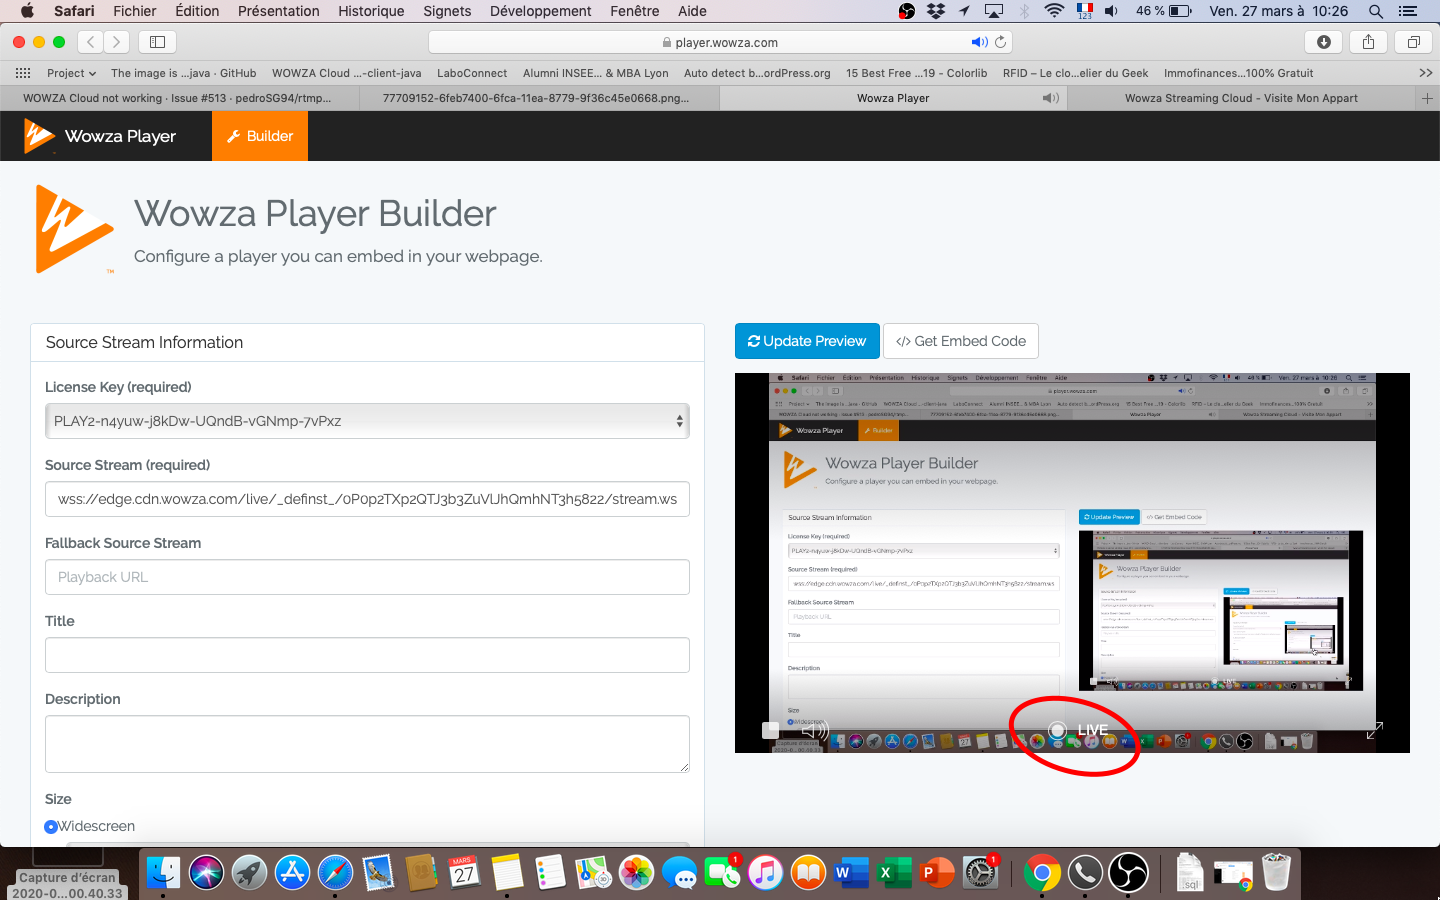Open Microsoft Excel from the Dock
The width and height of the screenshot is (1440, 900).
(893, 873)
